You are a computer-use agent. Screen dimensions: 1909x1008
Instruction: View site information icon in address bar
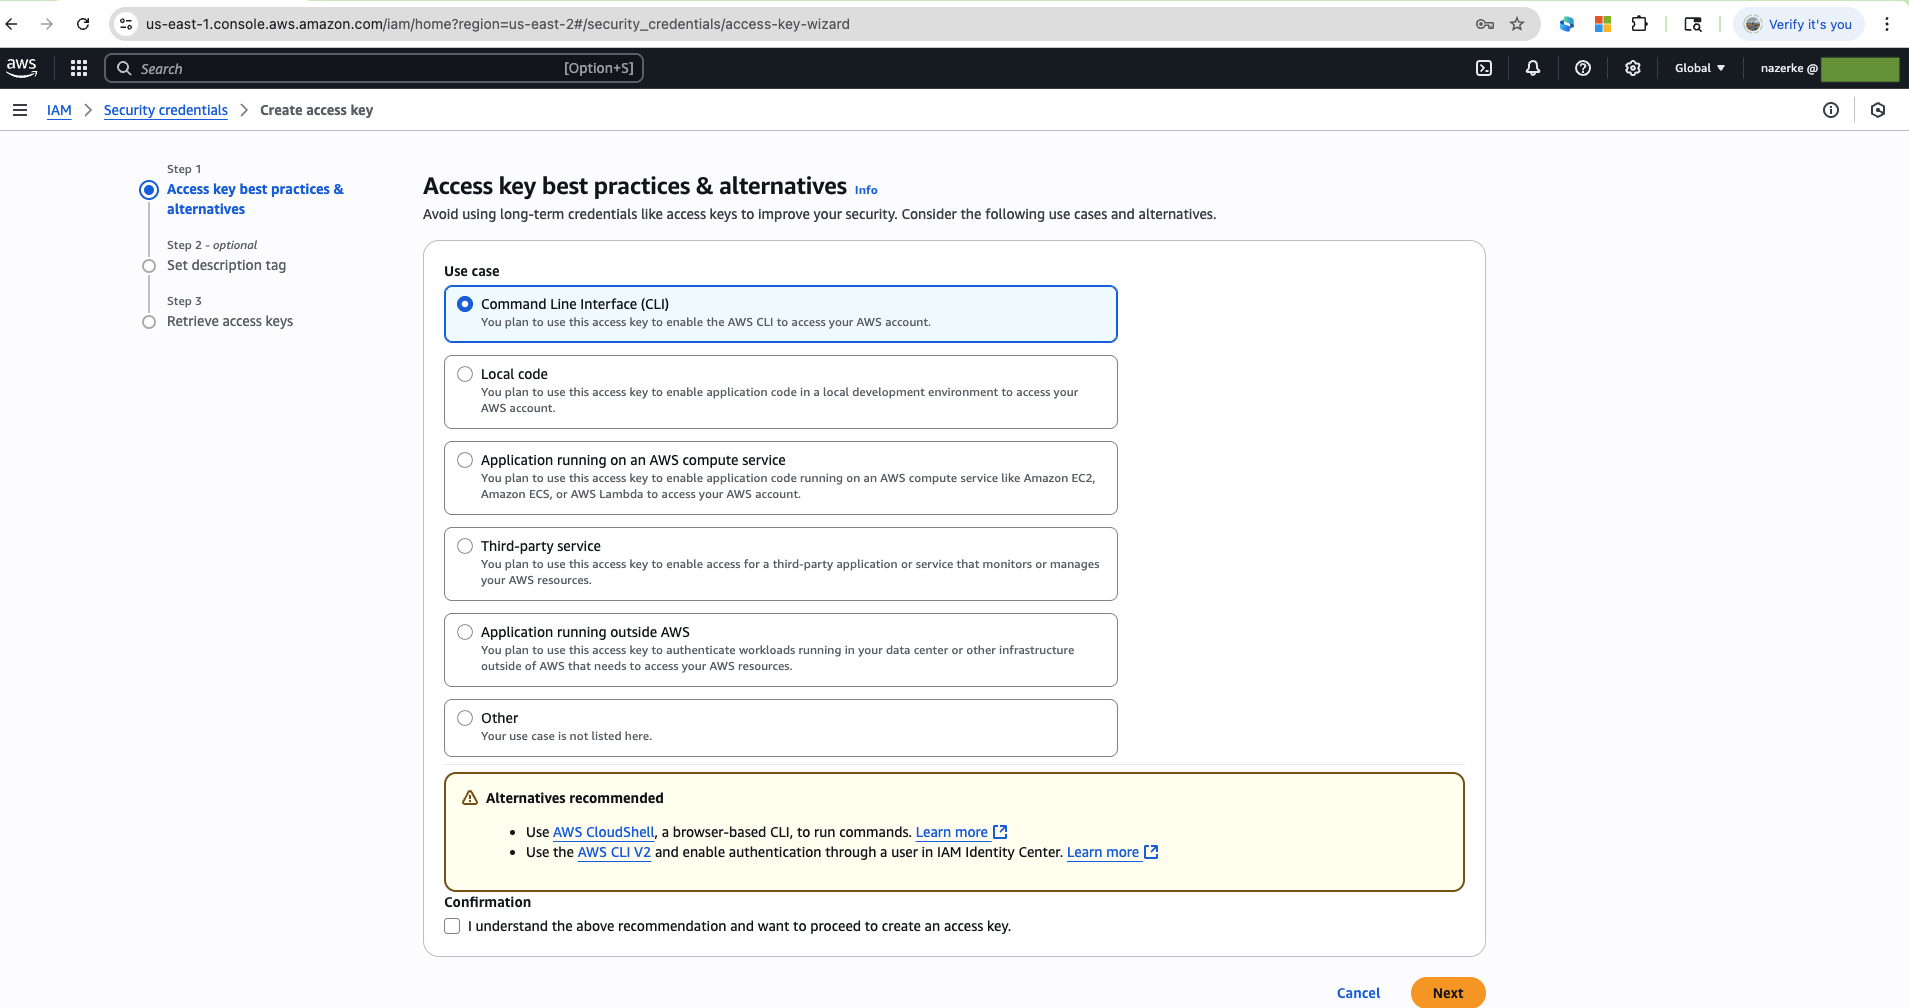[126, 24]
